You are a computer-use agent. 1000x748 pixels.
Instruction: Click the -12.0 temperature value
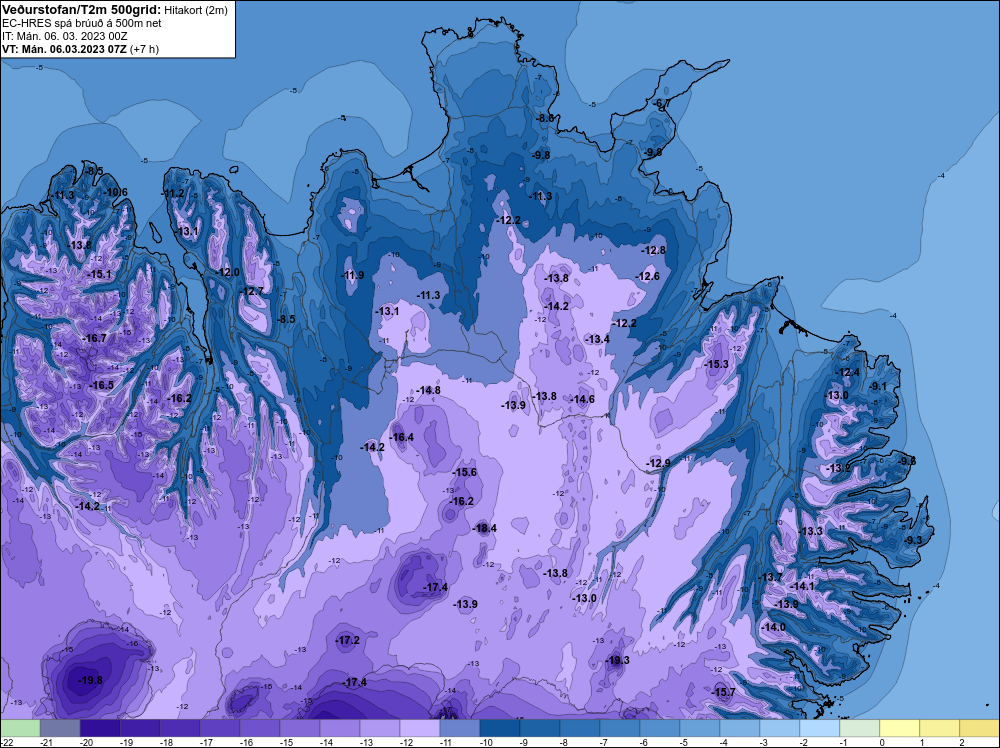pos(228,272)
